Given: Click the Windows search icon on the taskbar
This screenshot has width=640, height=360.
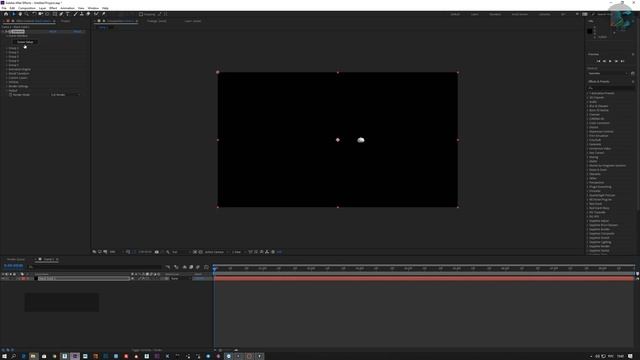Looking at the screenshot, I should point(13,356).
